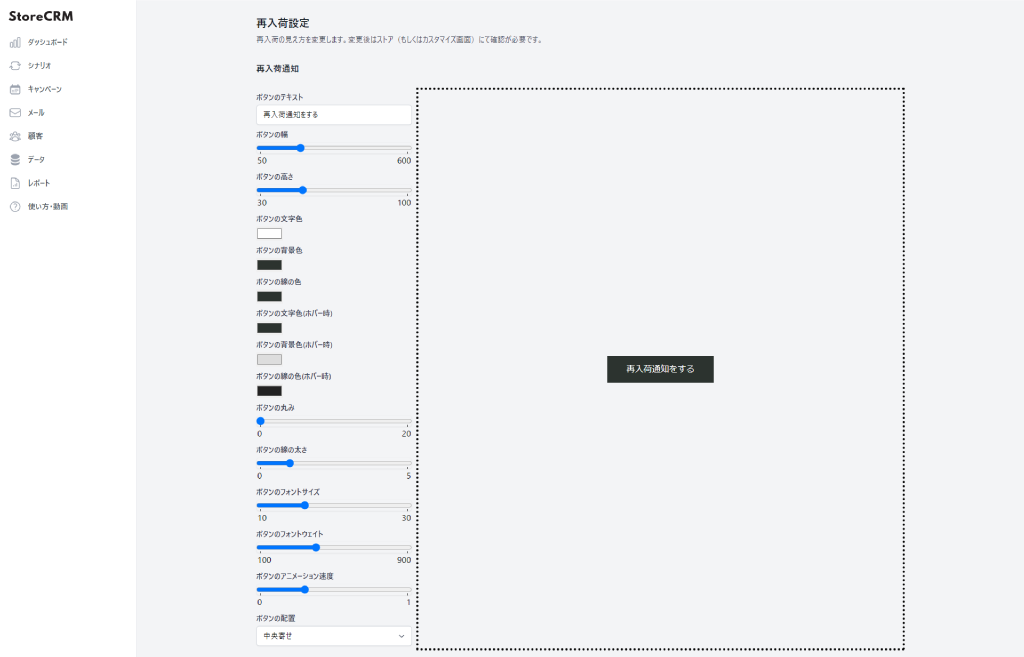Click the 600 maximum label under ボタンの幅

[x=404, y=161]
